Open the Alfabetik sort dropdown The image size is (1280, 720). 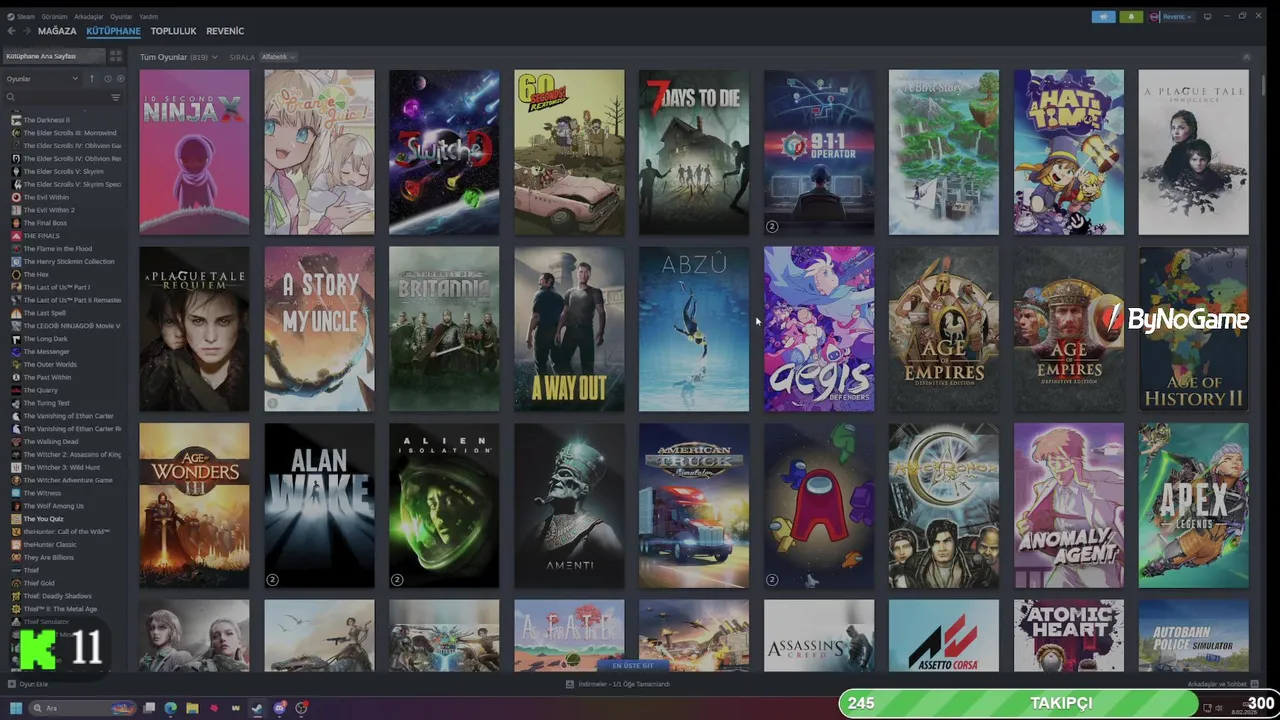tap(279, 57)
